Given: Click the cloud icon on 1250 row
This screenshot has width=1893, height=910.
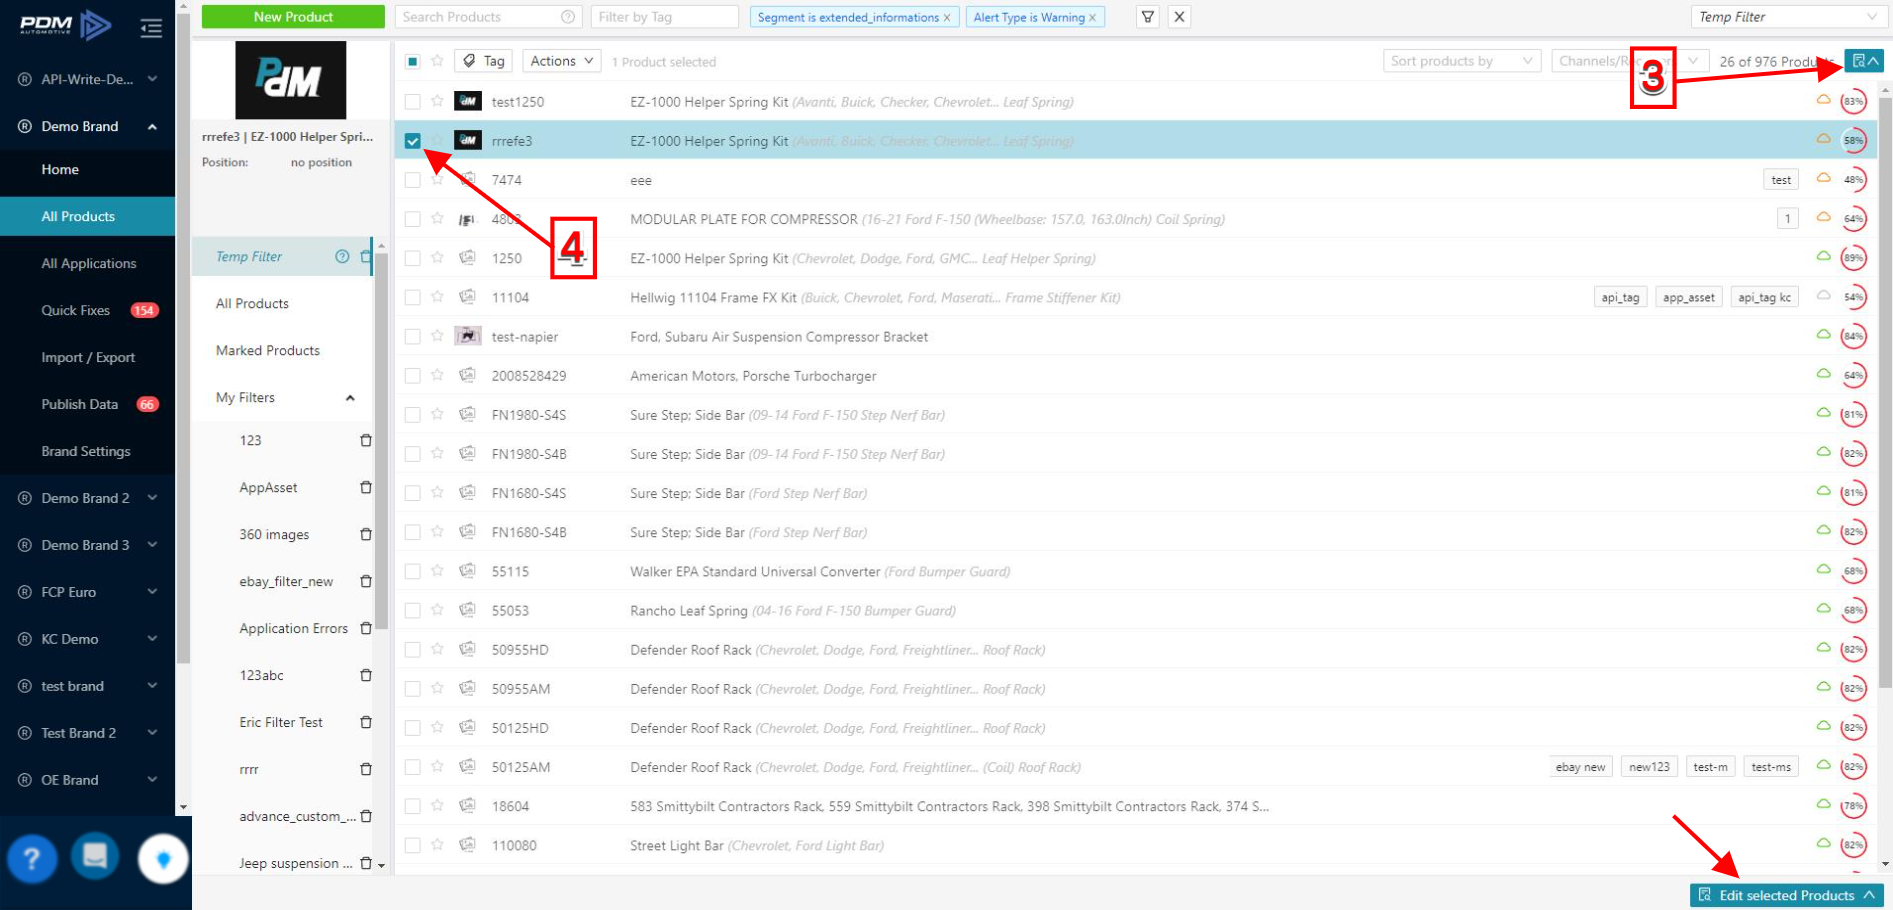Looking at the screenshot, I should pyautogui.click(x=1823, y=257).
